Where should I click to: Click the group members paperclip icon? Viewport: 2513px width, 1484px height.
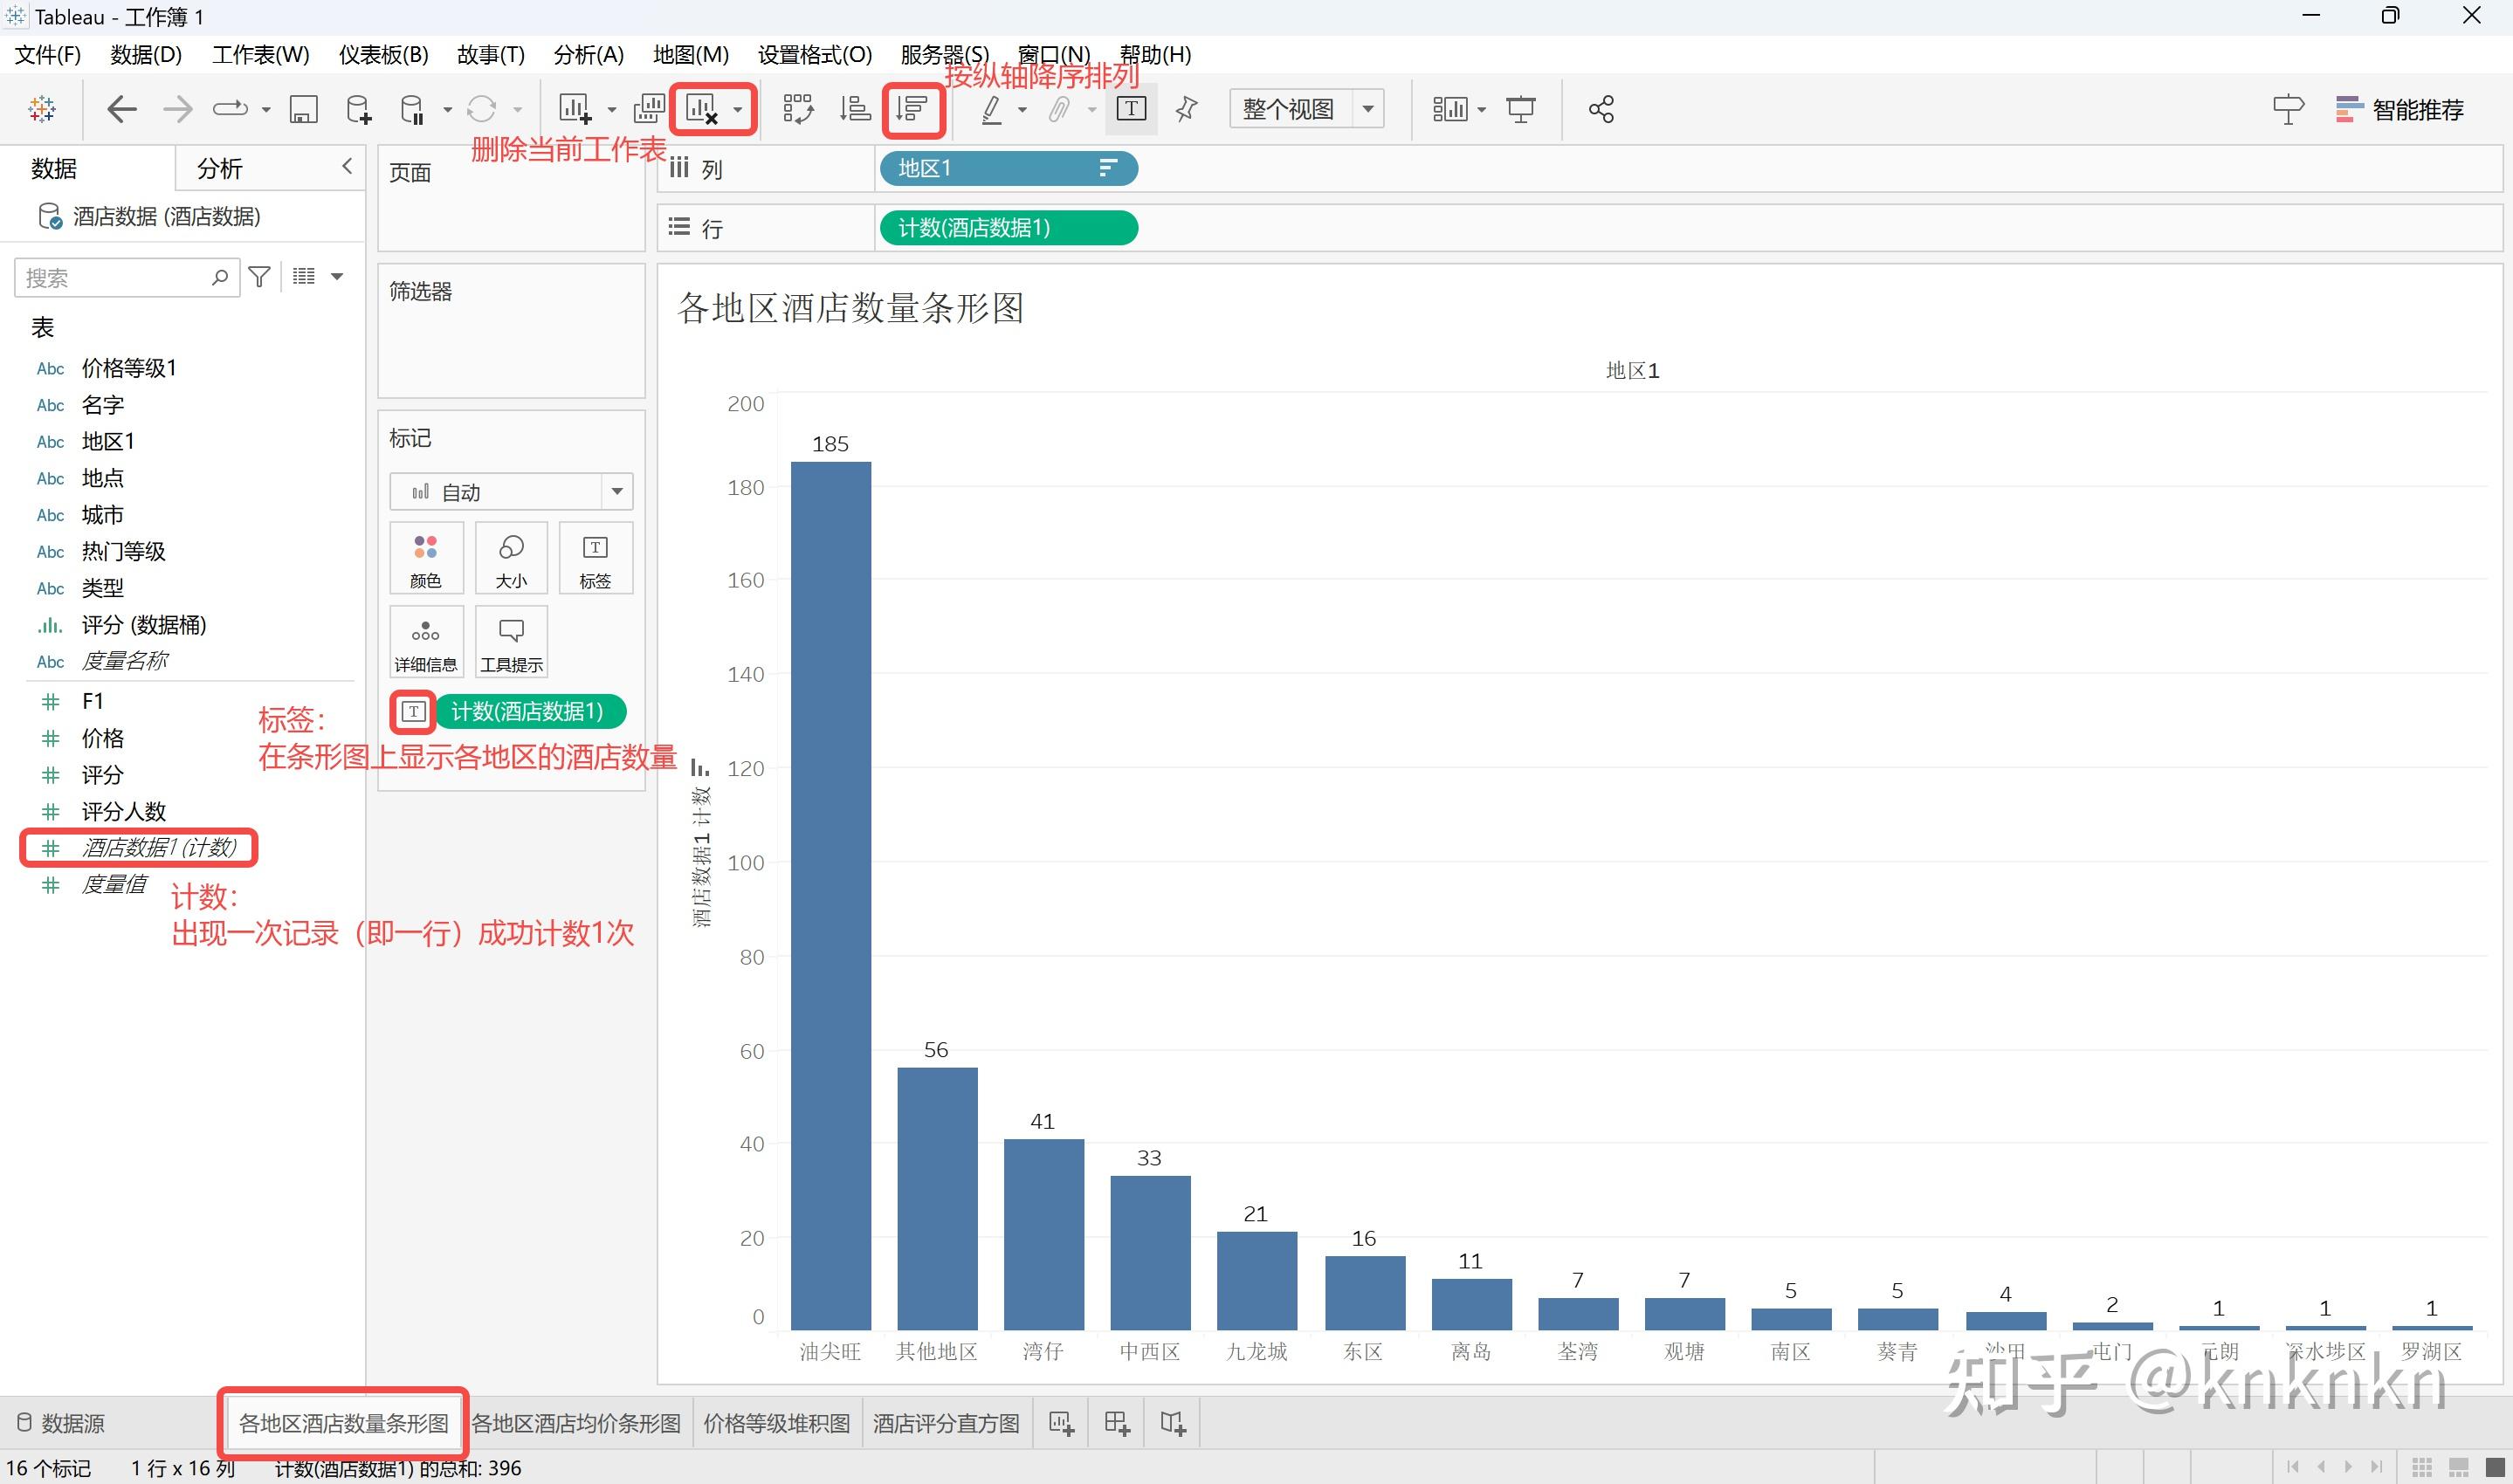1059,109
